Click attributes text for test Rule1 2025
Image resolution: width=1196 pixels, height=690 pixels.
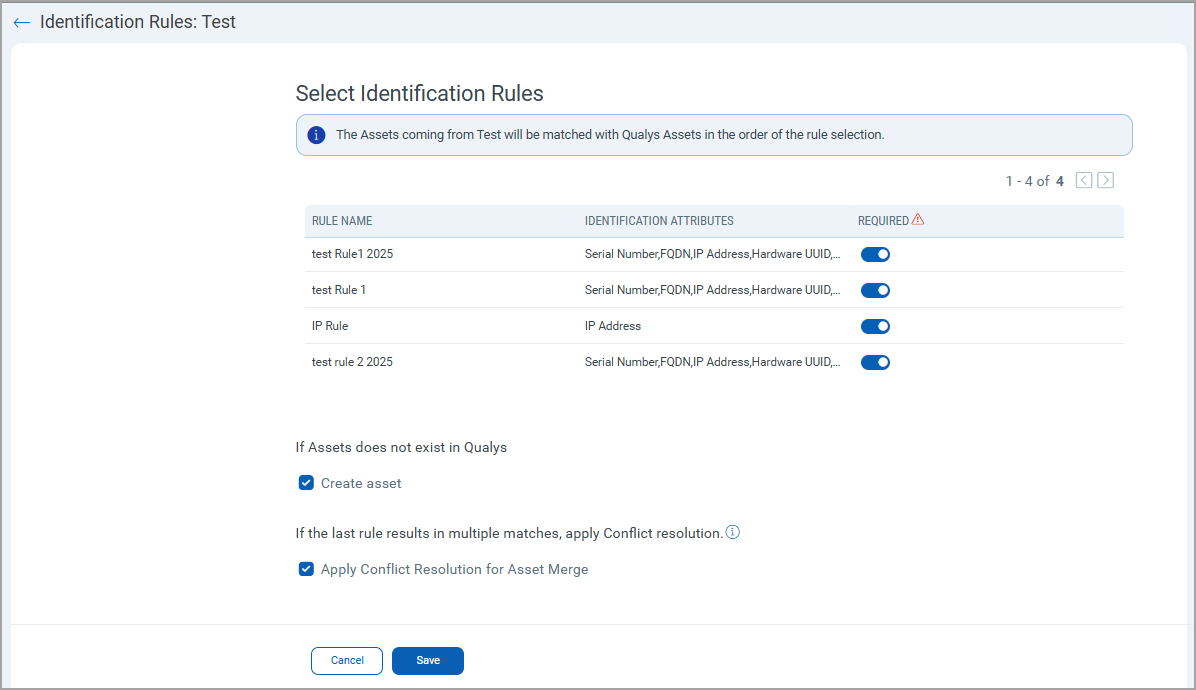point(712,254)
